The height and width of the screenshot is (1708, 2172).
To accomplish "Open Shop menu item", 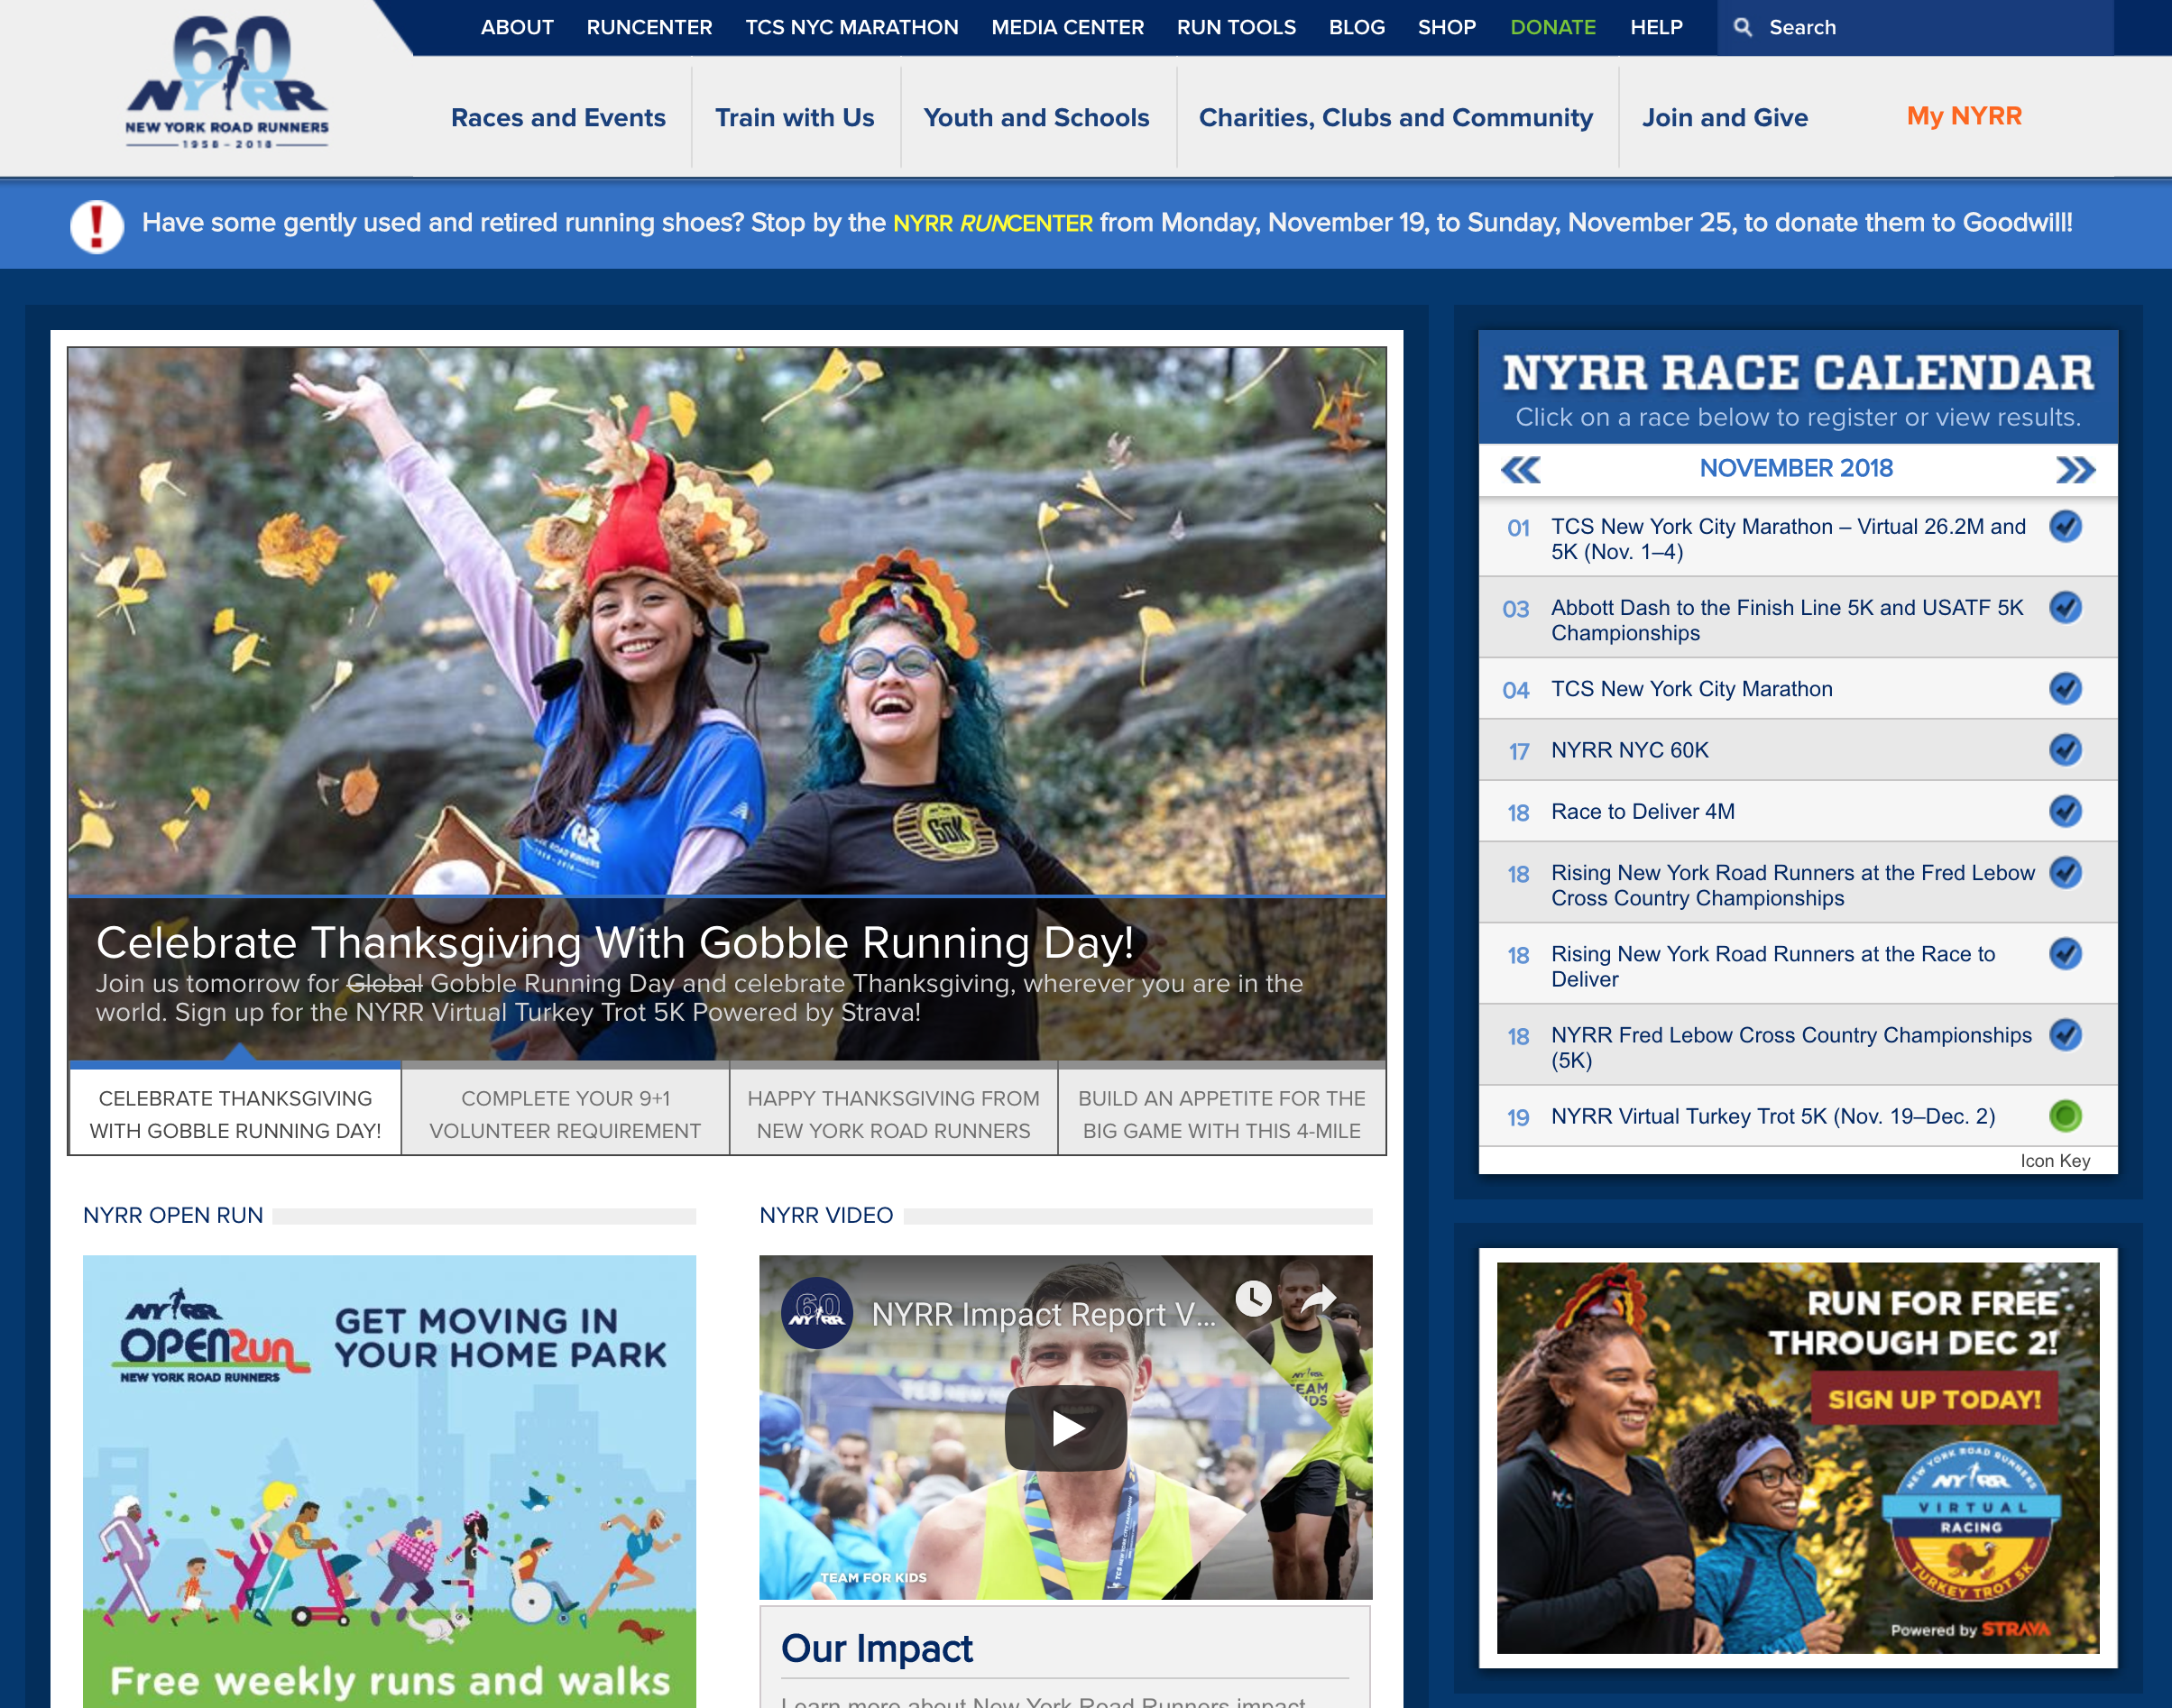I will (1446, 27).
